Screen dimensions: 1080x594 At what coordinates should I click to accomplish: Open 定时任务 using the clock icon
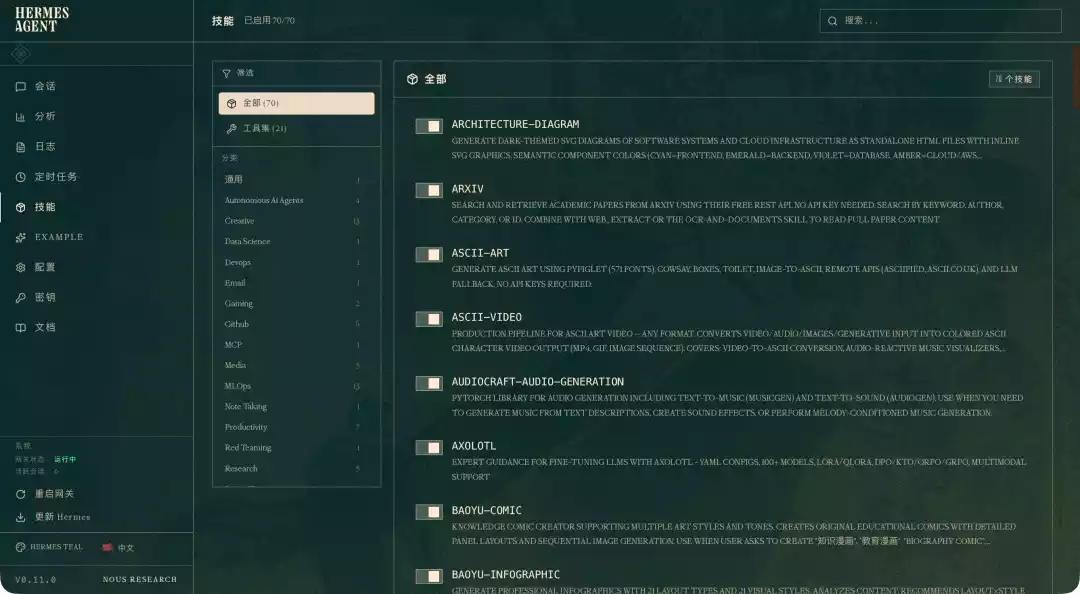(21, 177)
